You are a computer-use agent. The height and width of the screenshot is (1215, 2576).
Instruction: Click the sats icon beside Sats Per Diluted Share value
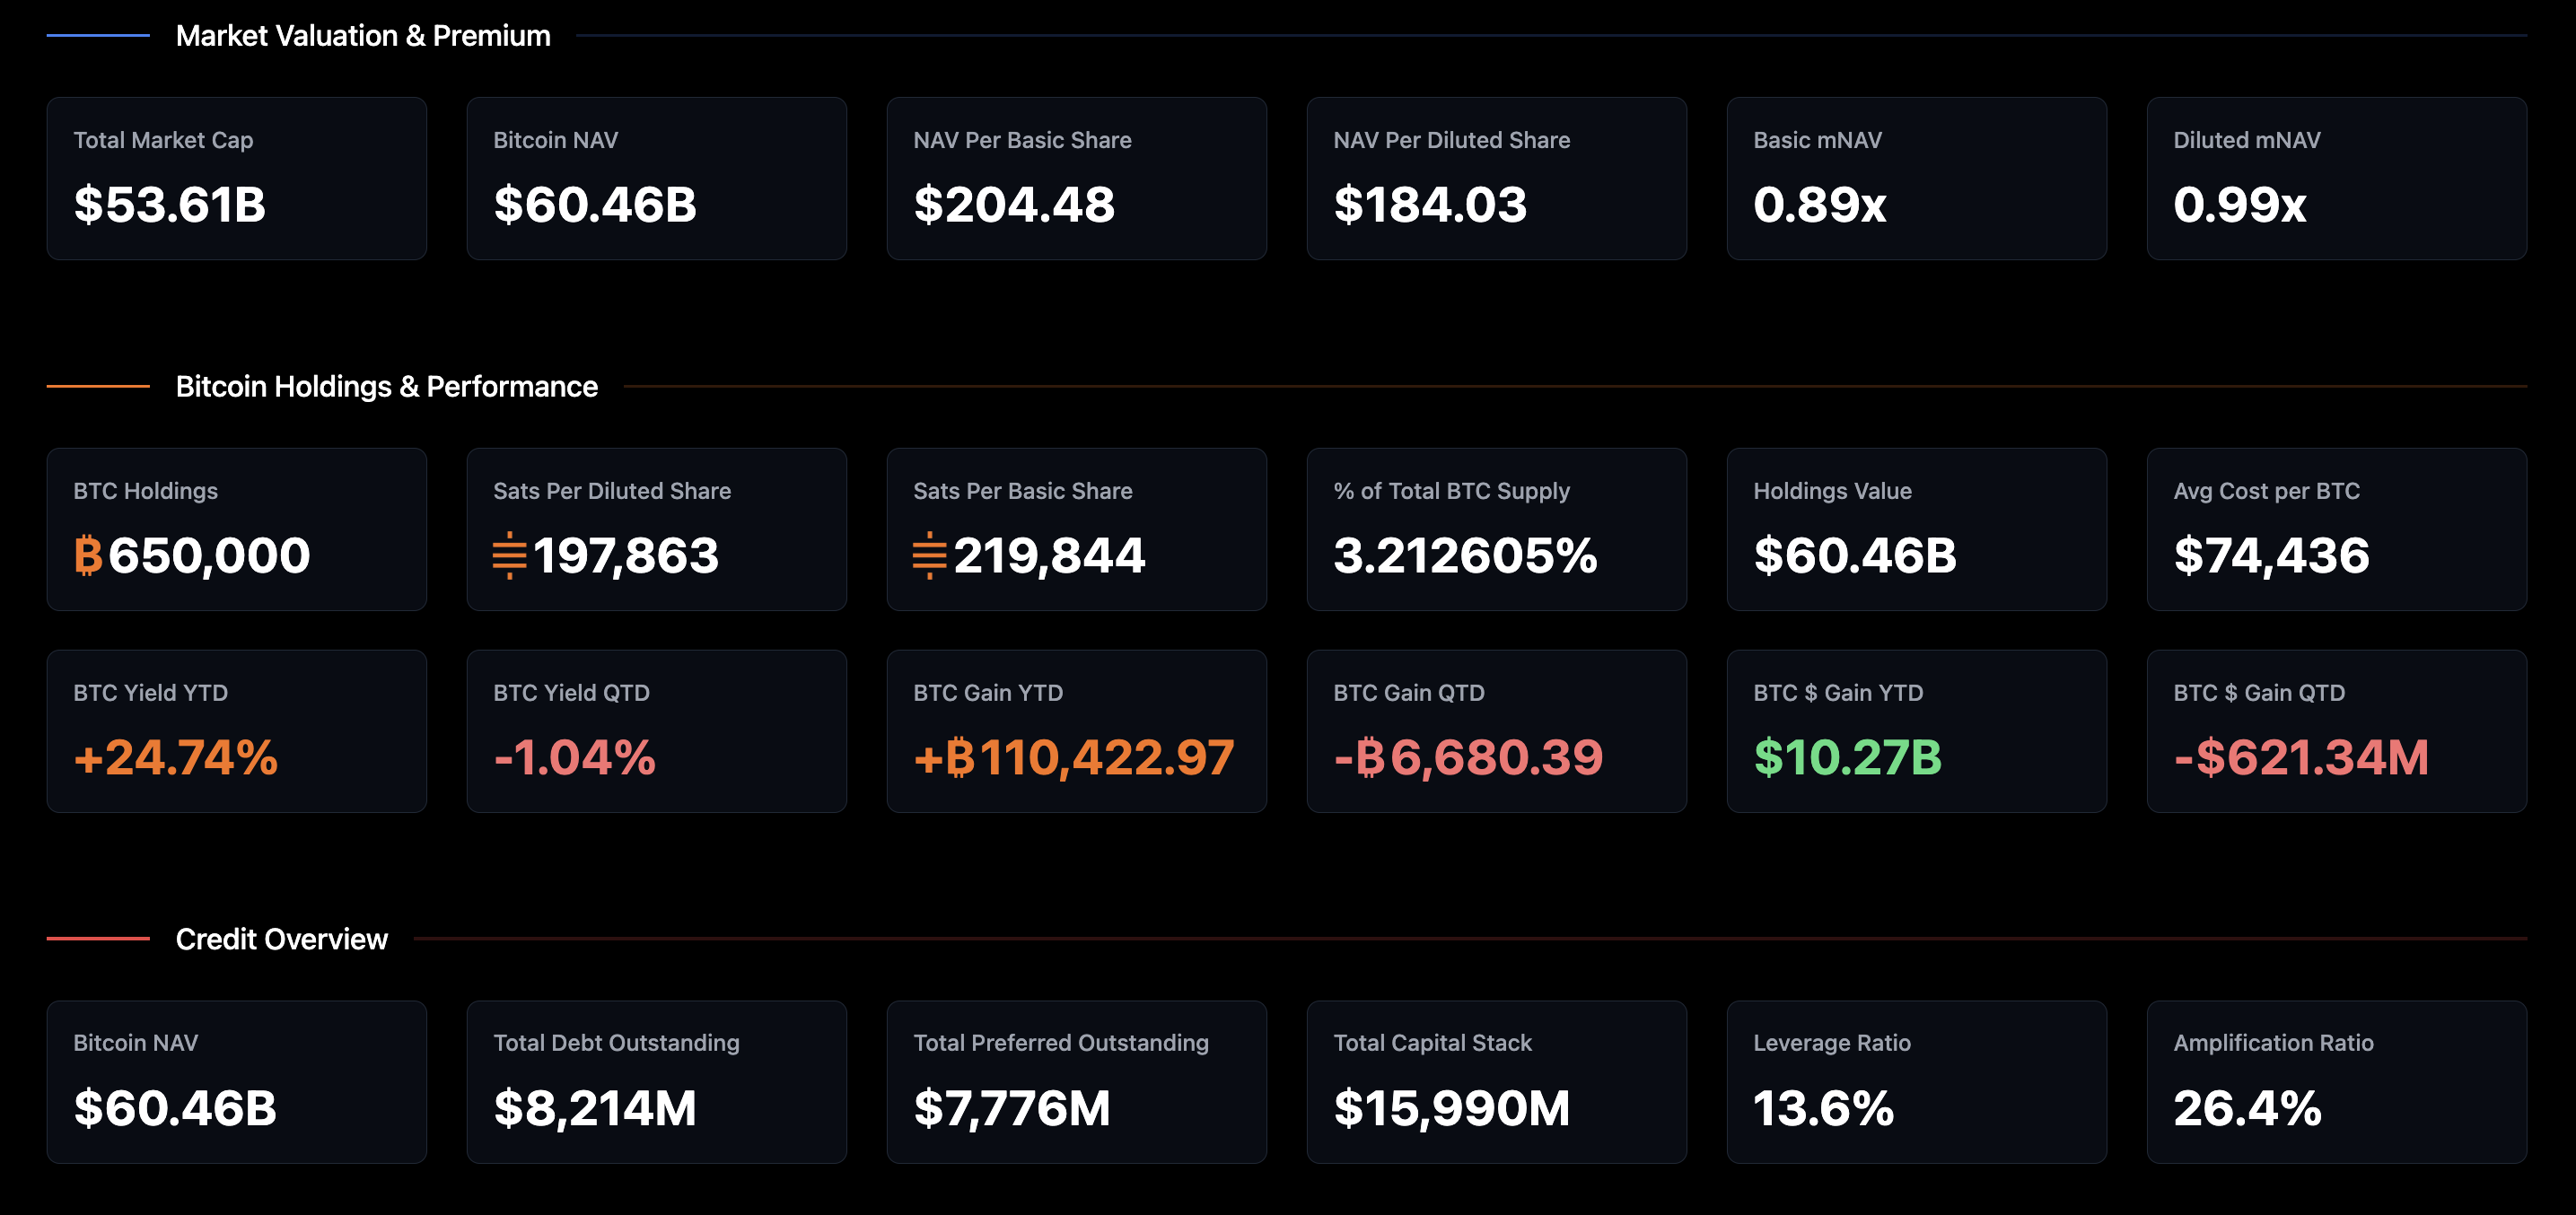(x=511, y=556)
